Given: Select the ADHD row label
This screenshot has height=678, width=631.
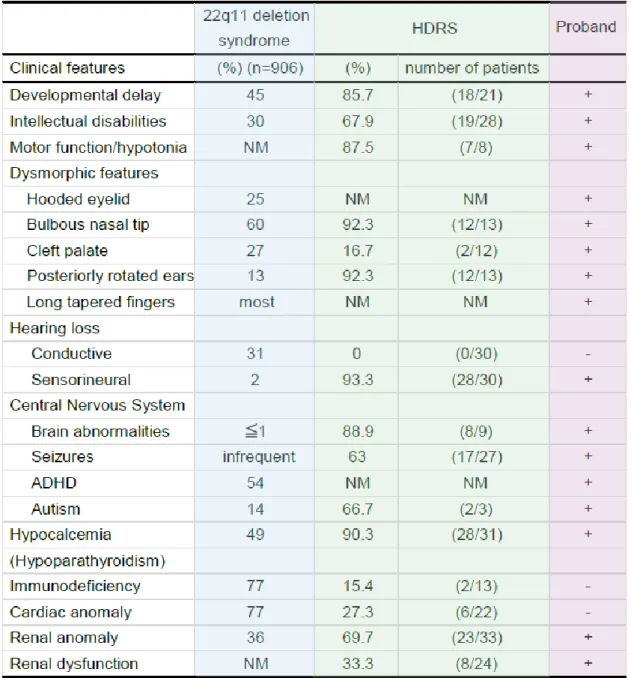Looking at the screenshot, I should (x=54, y=483).
